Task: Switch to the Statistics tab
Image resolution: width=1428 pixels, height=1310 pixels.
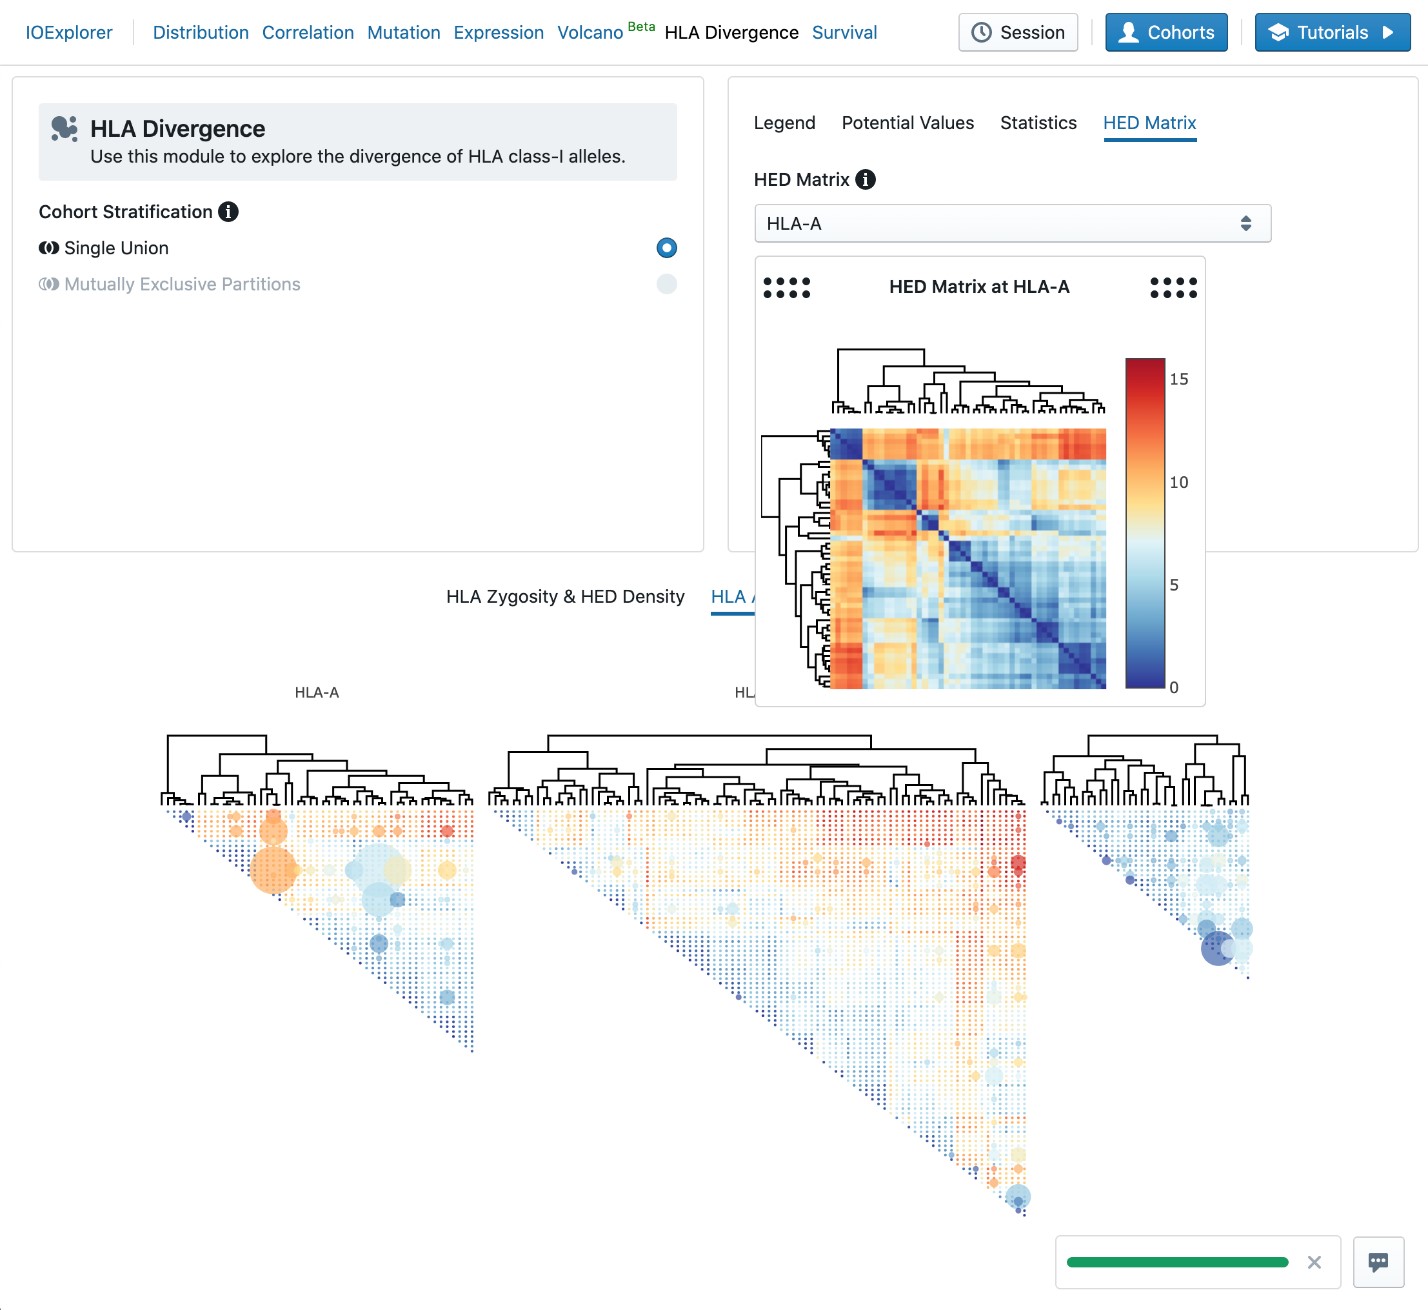Action: coord(1038,122)
